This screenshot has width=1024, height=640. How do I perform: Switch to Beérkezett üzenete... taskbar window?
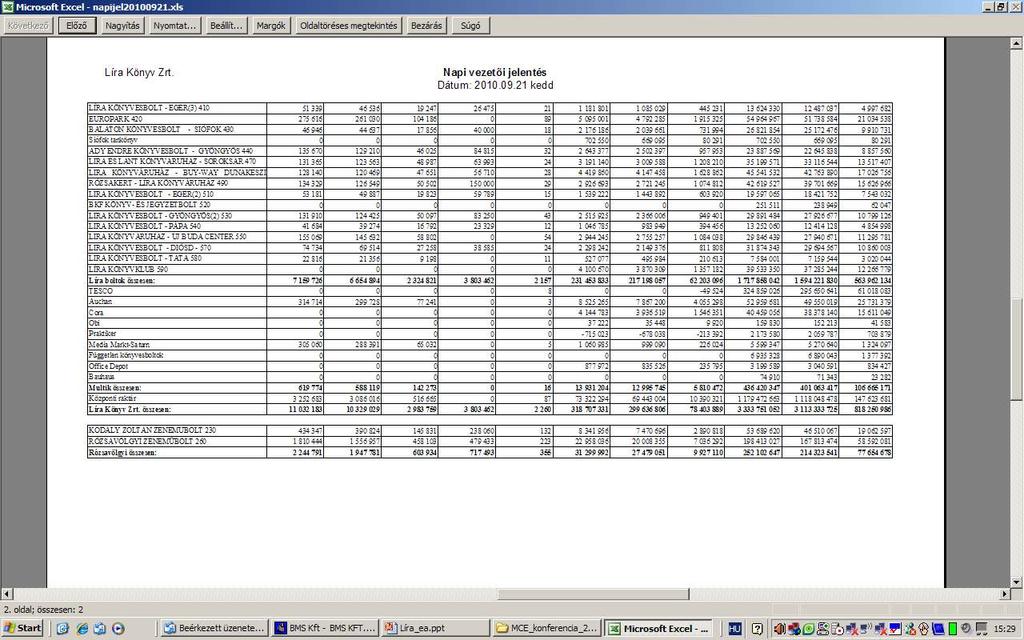214,628
